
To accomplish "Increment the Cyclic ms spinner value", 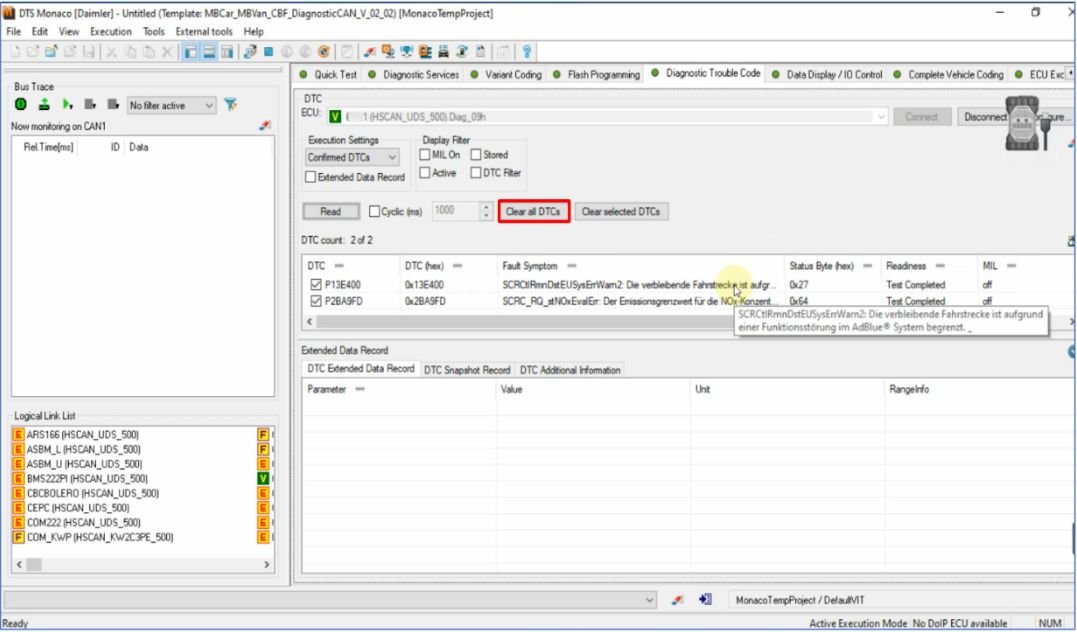I will pos(486,207).
